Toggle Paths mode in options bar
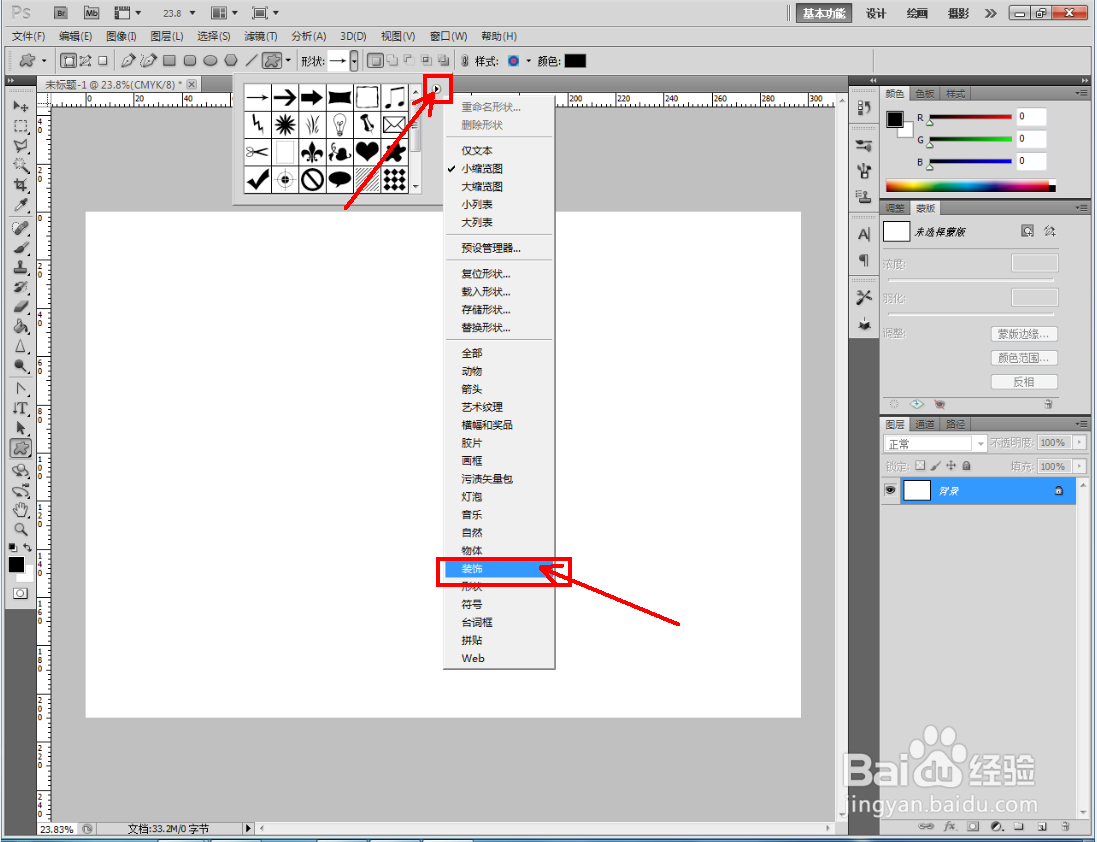Viewport: 1097px width, 842px height. pyautogui.click(x=85, y=61)
